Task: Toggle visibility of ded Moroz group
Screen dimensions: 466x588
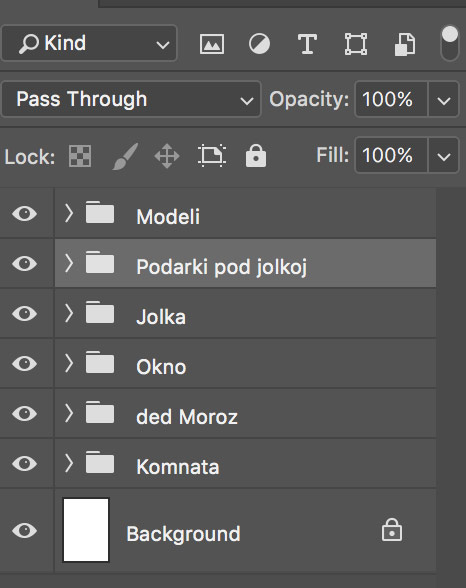Action: pyautogui.click(x=25, y=414)
